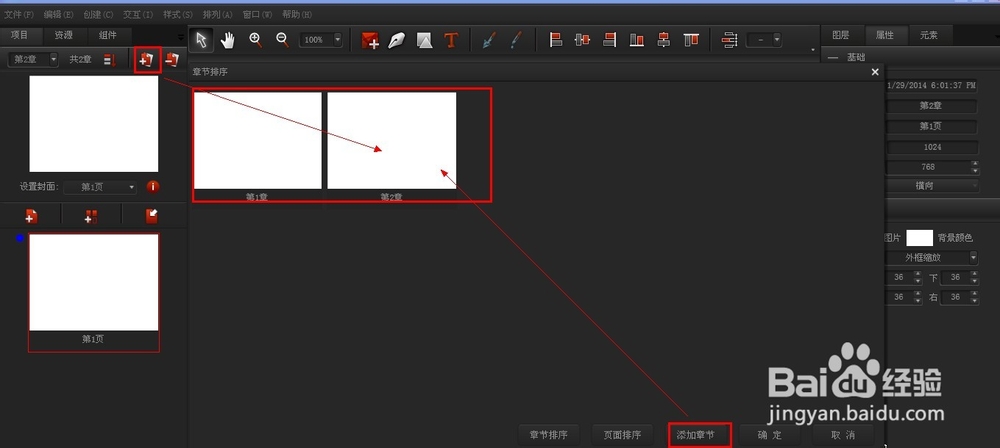Open the 交互(I) menu
Viewport: 1000px width, 448px height.
[x=138, y=14]
